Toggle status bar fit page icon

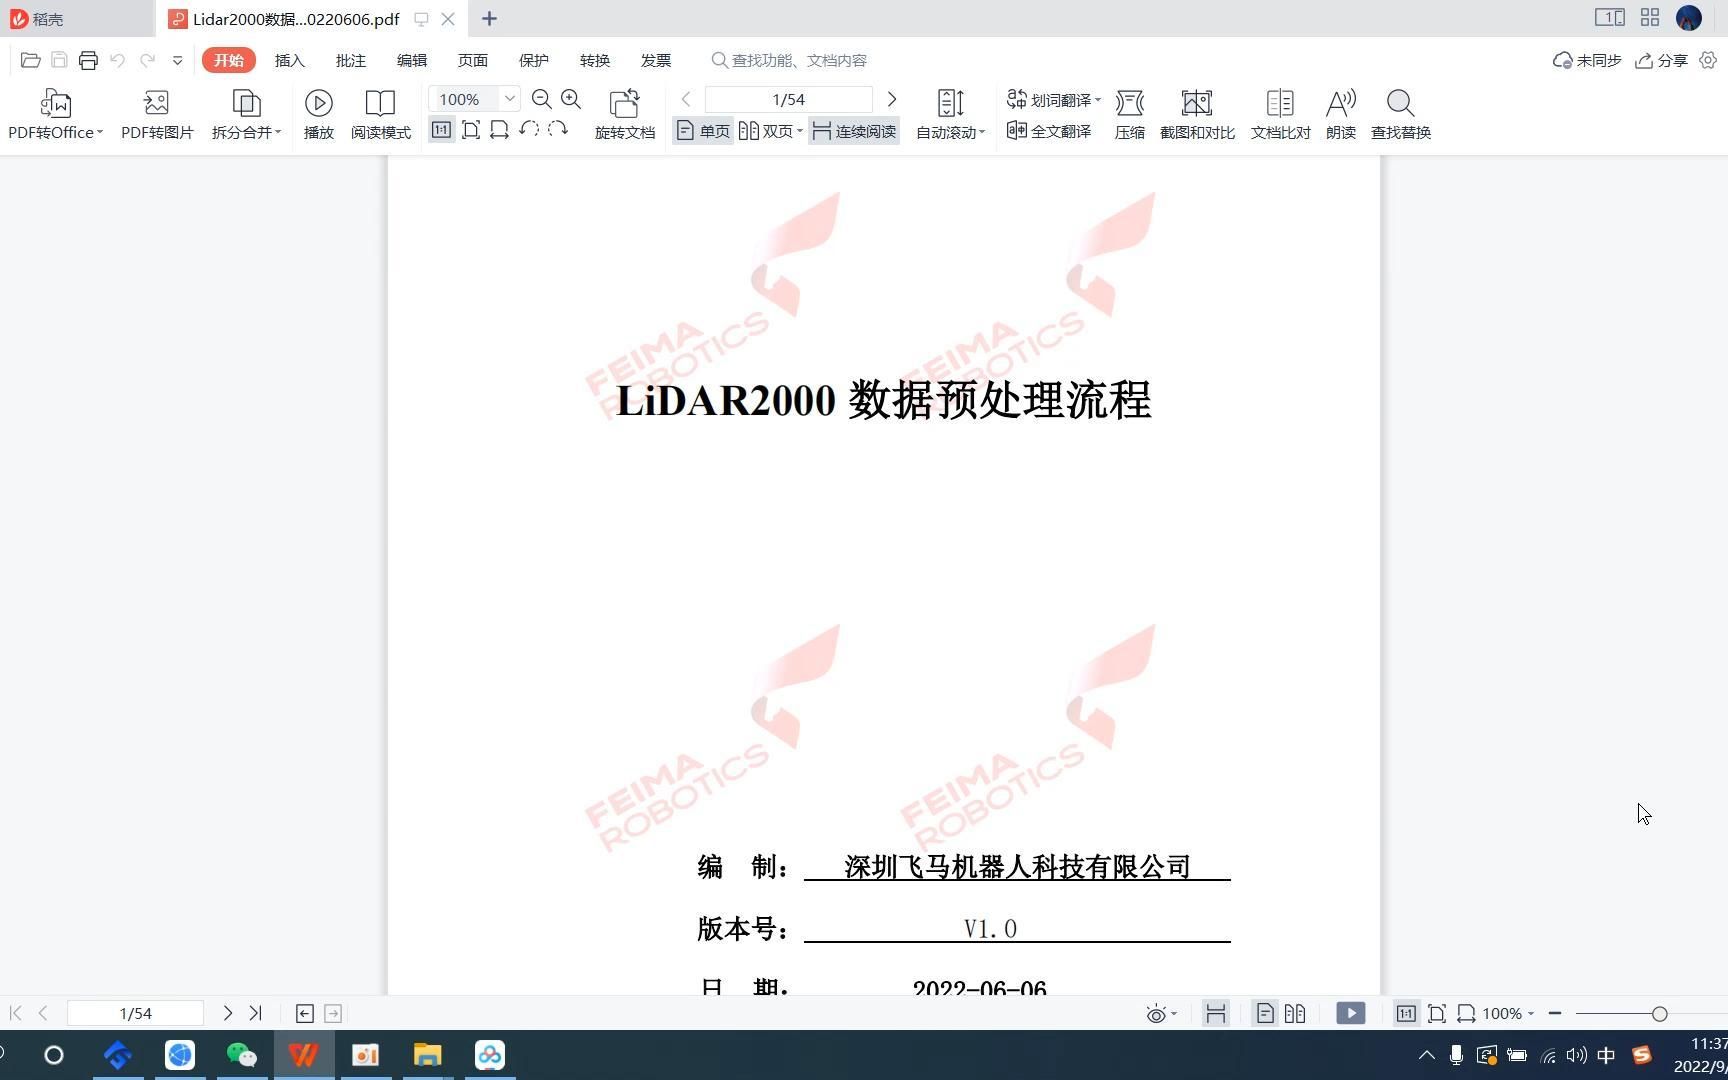[x=1437, y=1013]
